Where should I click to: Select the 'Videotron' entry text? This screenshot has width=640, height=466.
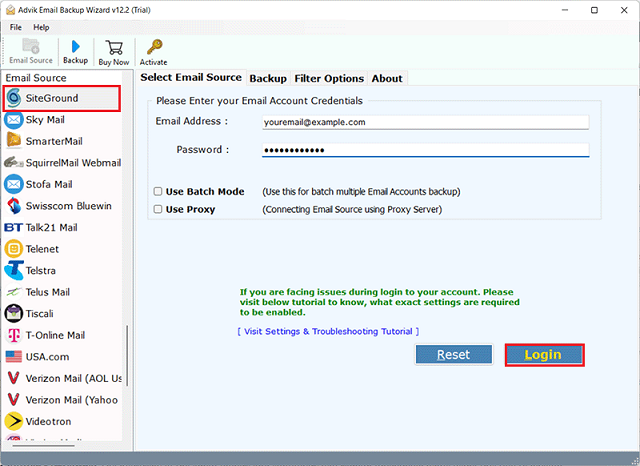tap(48, 422)
